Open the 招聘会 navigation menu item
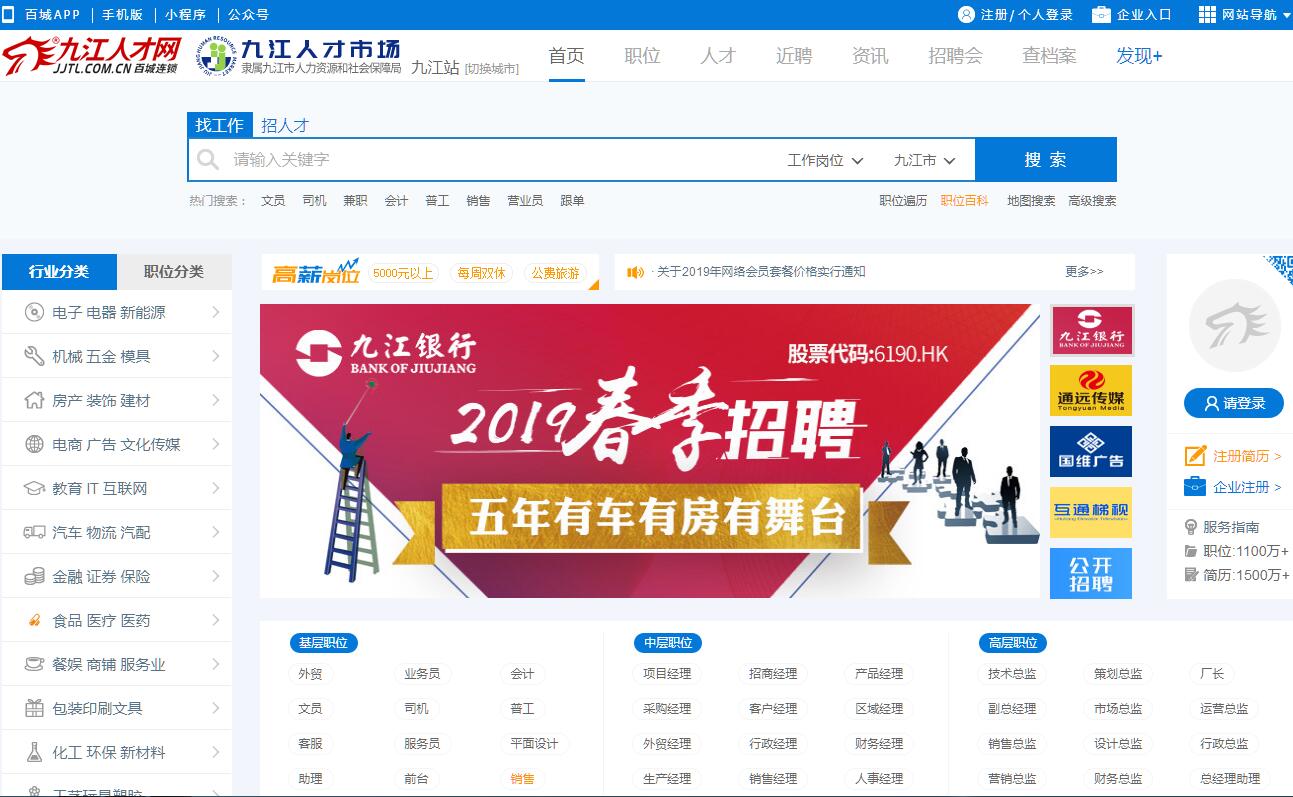Viewport: 1293px width, 797px height. pos(955,56)
